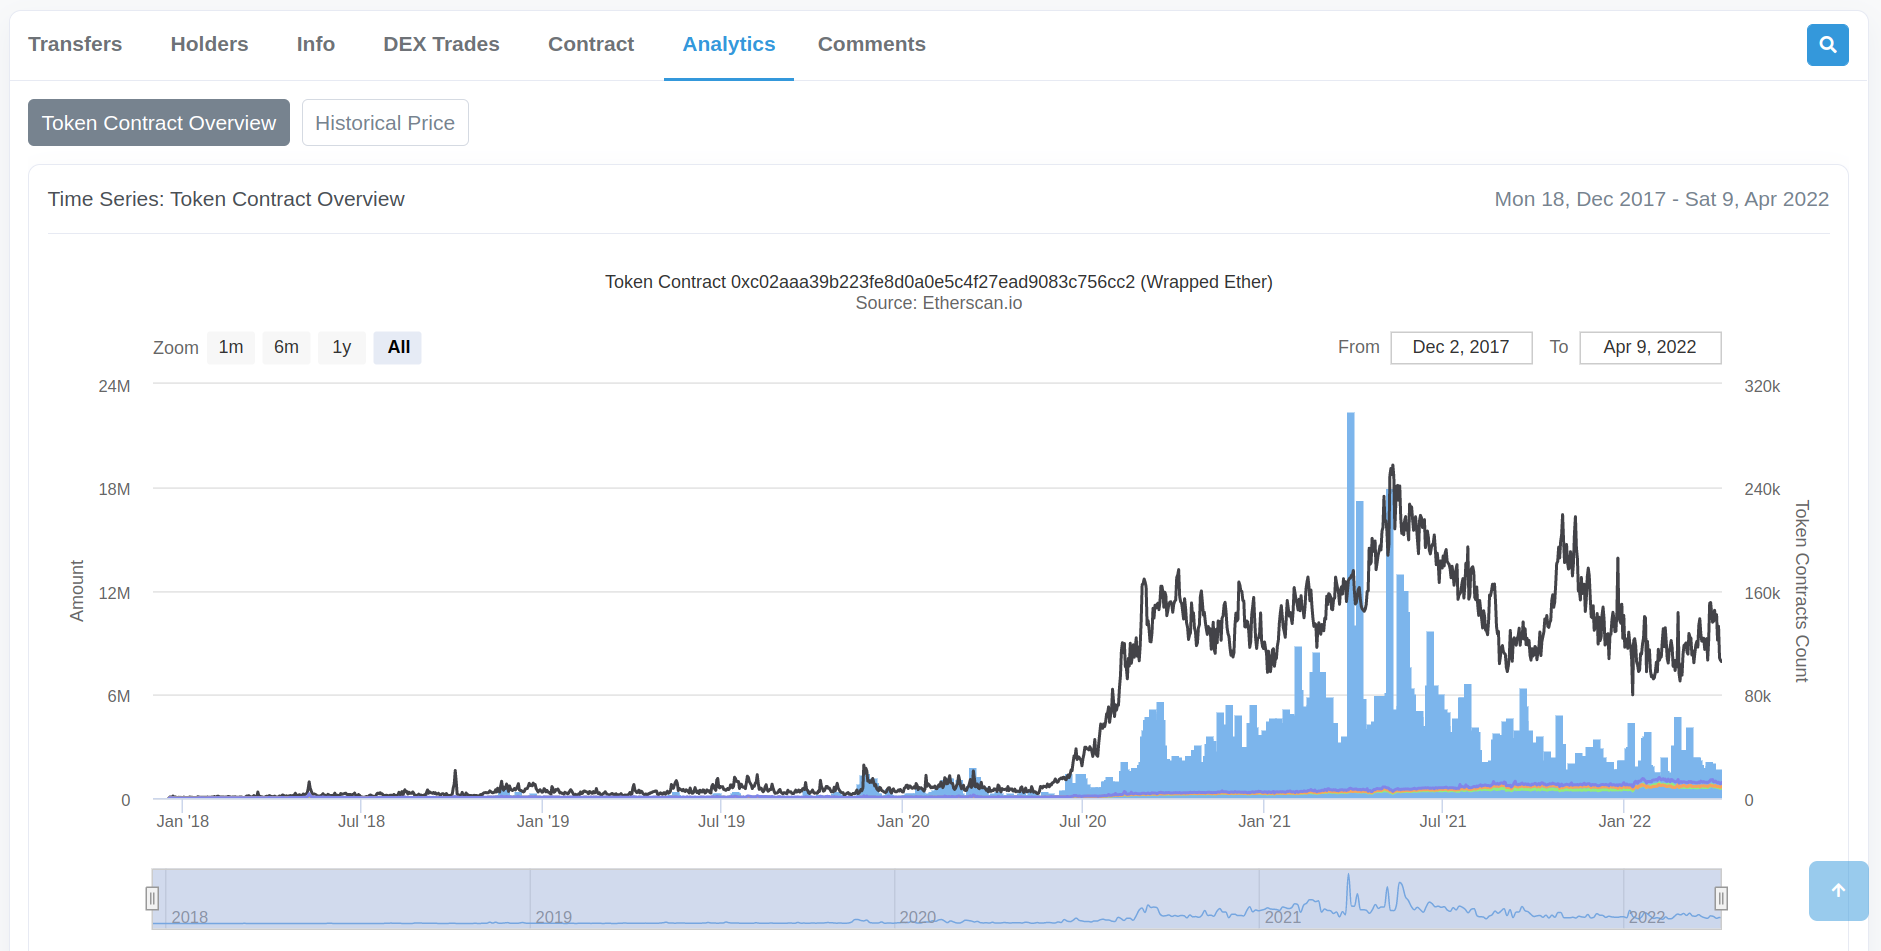Click the Amount axis title
The width and height of the screenshot is (1881, 951).
[77, 591]
